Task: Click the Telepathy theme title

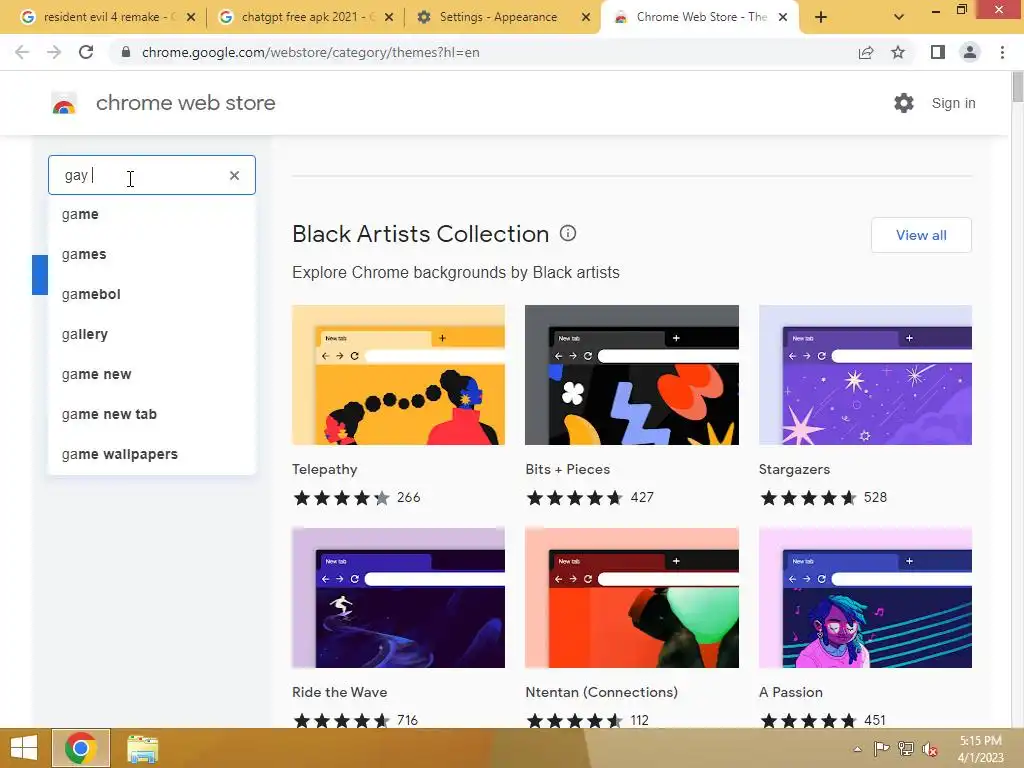Action: click(325, 470)
